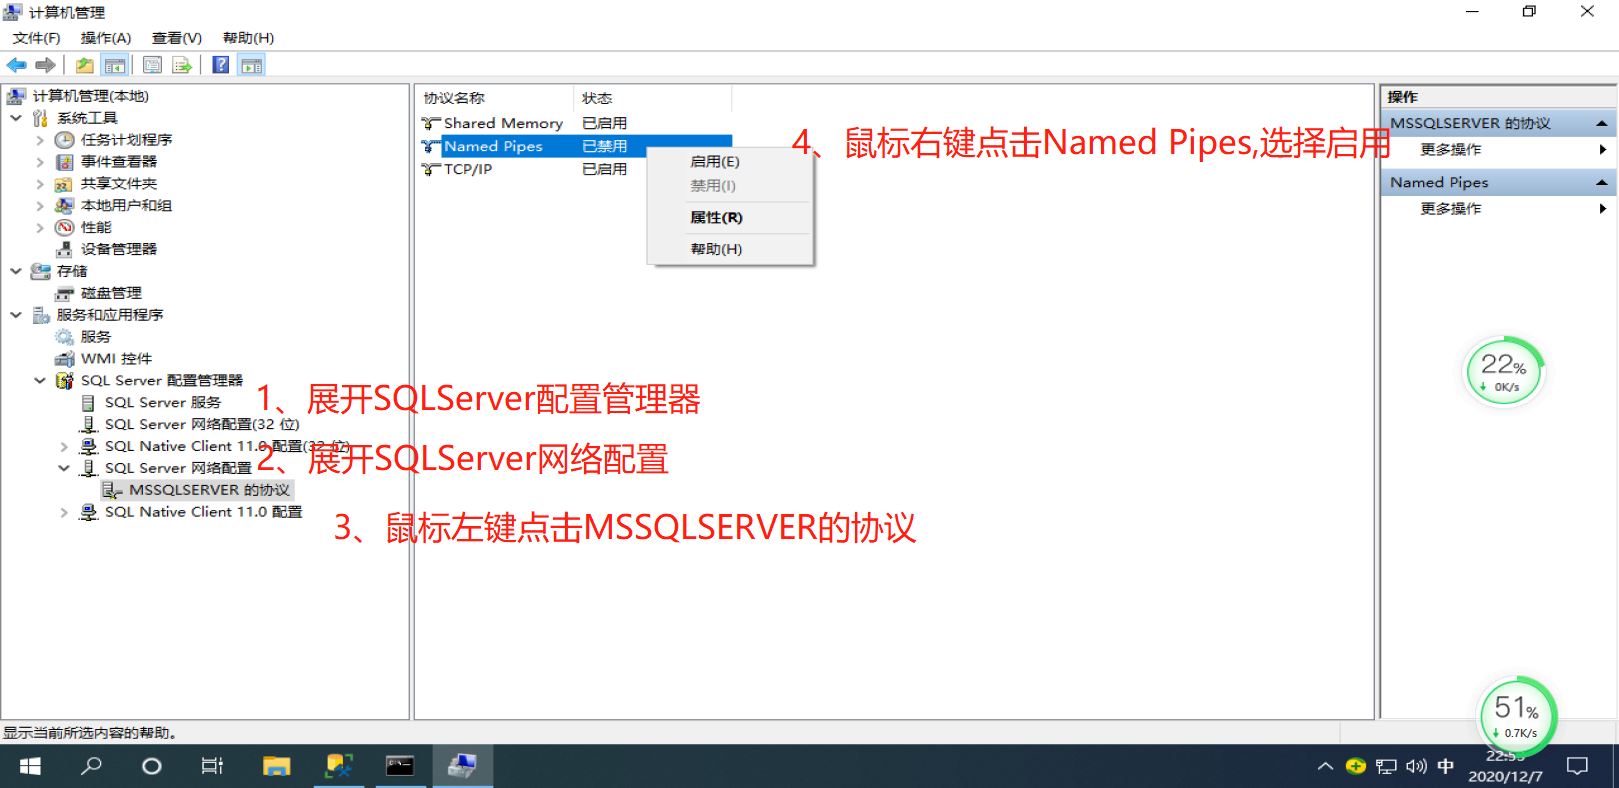
Task: Click the 状态 column header
Action: pos(597,98)
